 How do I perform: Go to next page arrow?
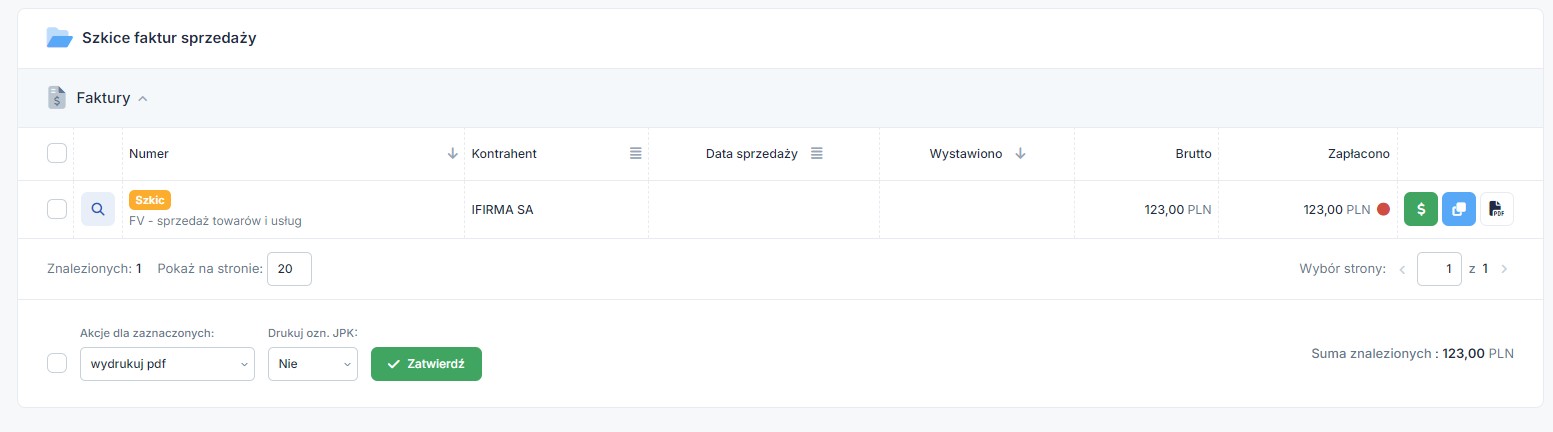(1504, 269)
